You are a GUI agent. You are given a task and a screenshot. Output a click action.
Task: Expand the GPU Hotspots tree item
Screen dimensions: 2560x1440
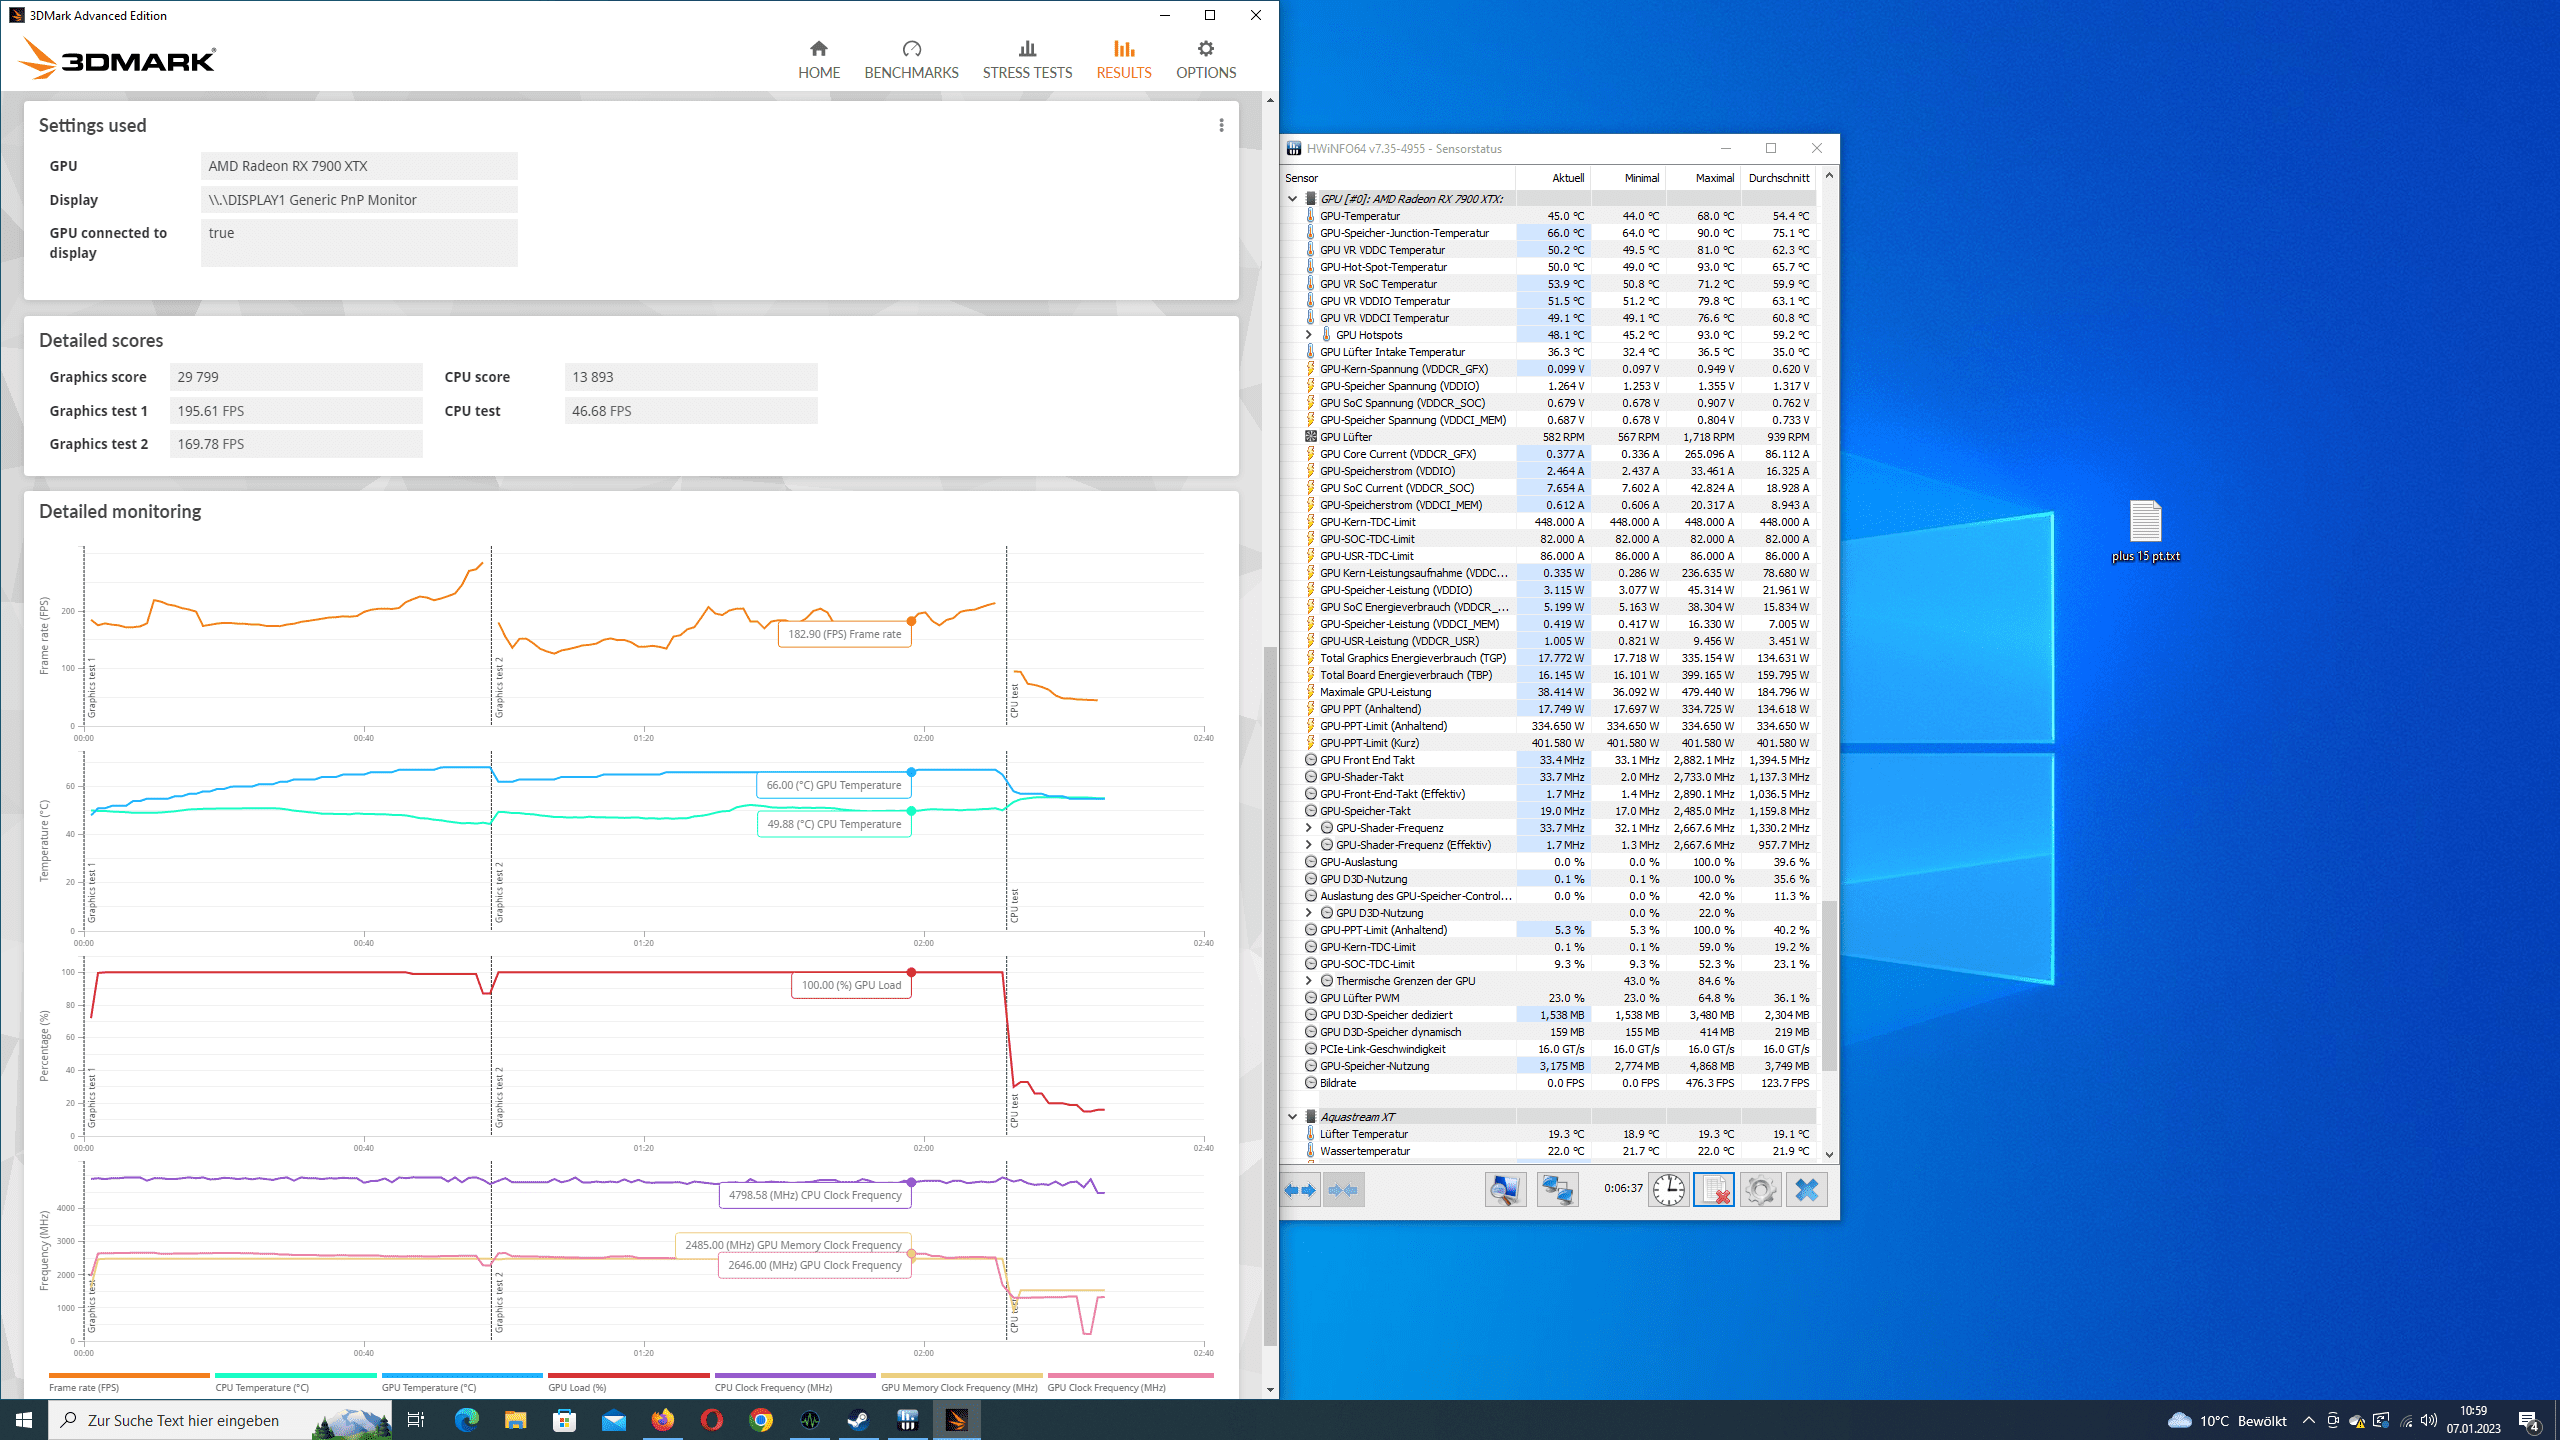[1308, 335]
